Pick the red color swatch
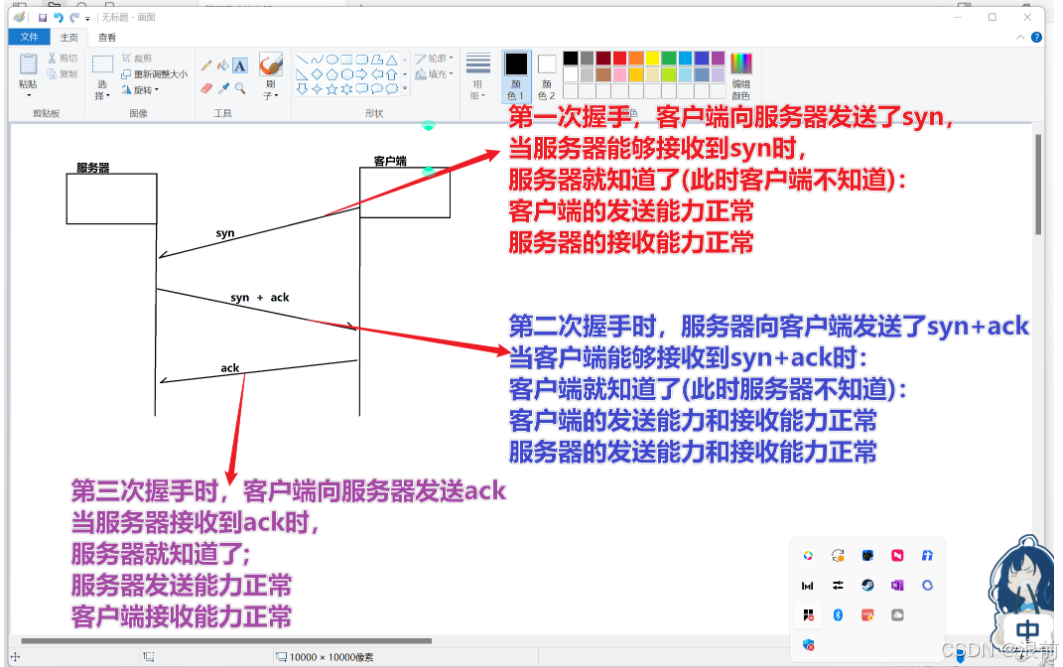Screen dimensions: 1063x667 [x=620, y=59]
